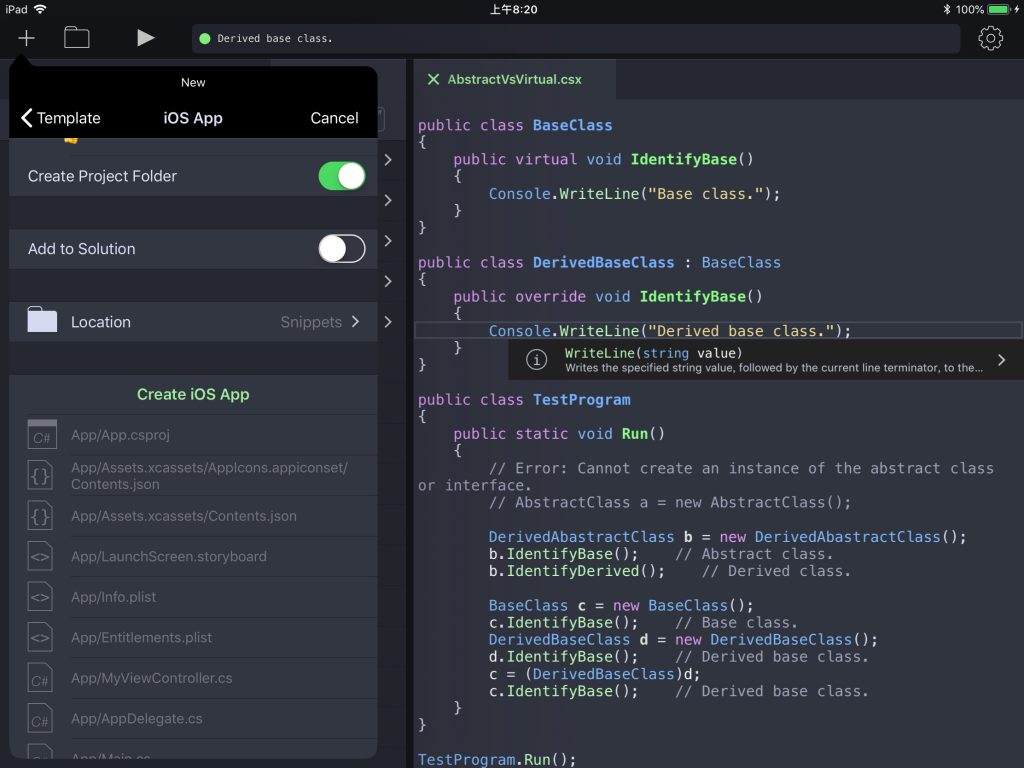
Task: Click BaseClass class name in code
Action: [572, 125]
